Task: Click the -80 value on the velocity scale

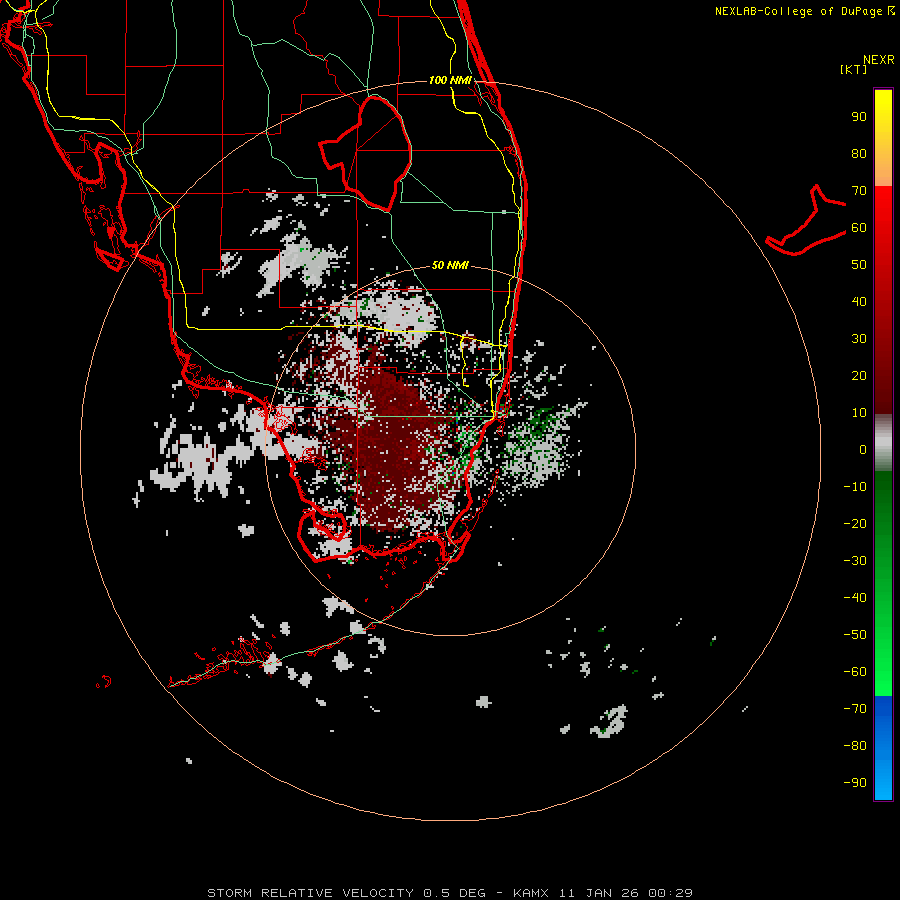Action: point(855,746)
